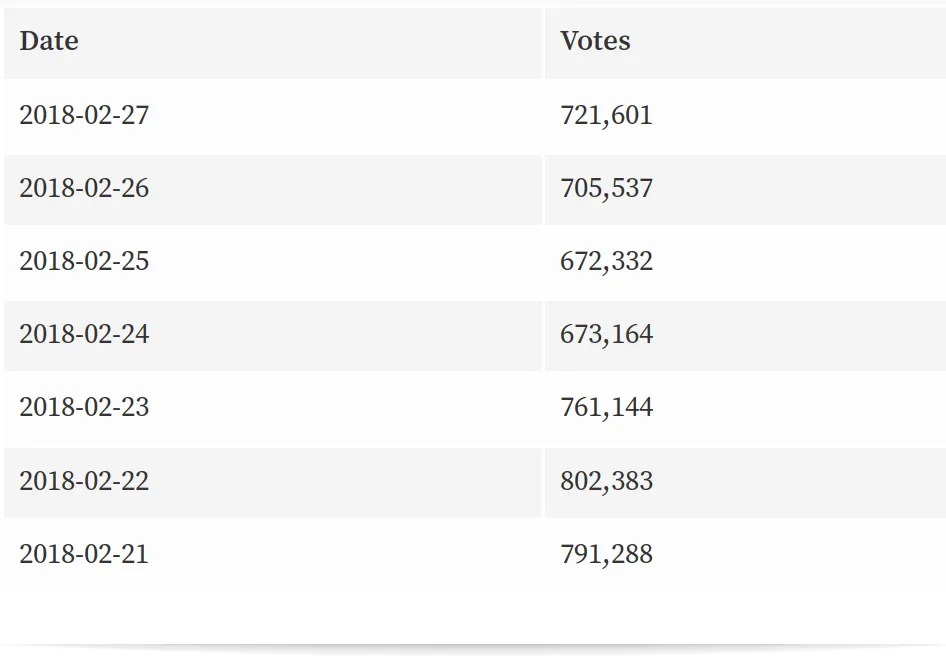Select the 2018-02-27 date cell
Viewport: 946px width, 662px height.
(x=273, y=116)
